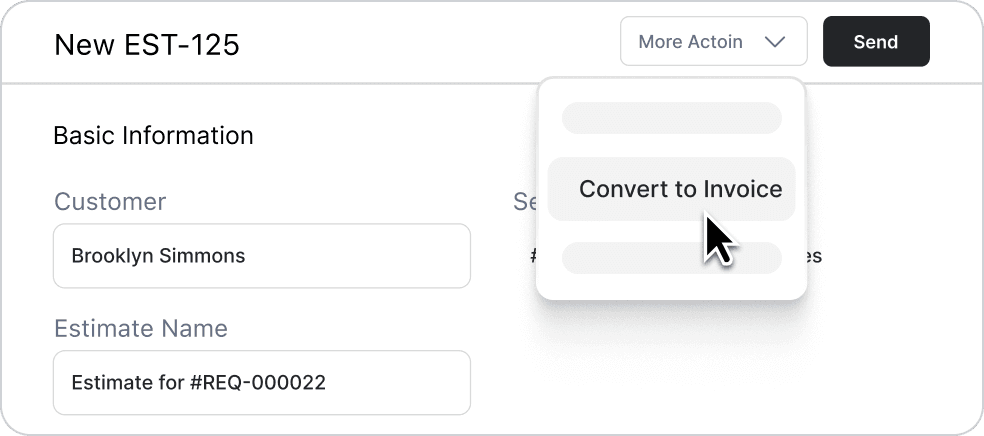
Task: Choose the placeholder item below Convert to Invoice
Action: [x=672, y=257]
